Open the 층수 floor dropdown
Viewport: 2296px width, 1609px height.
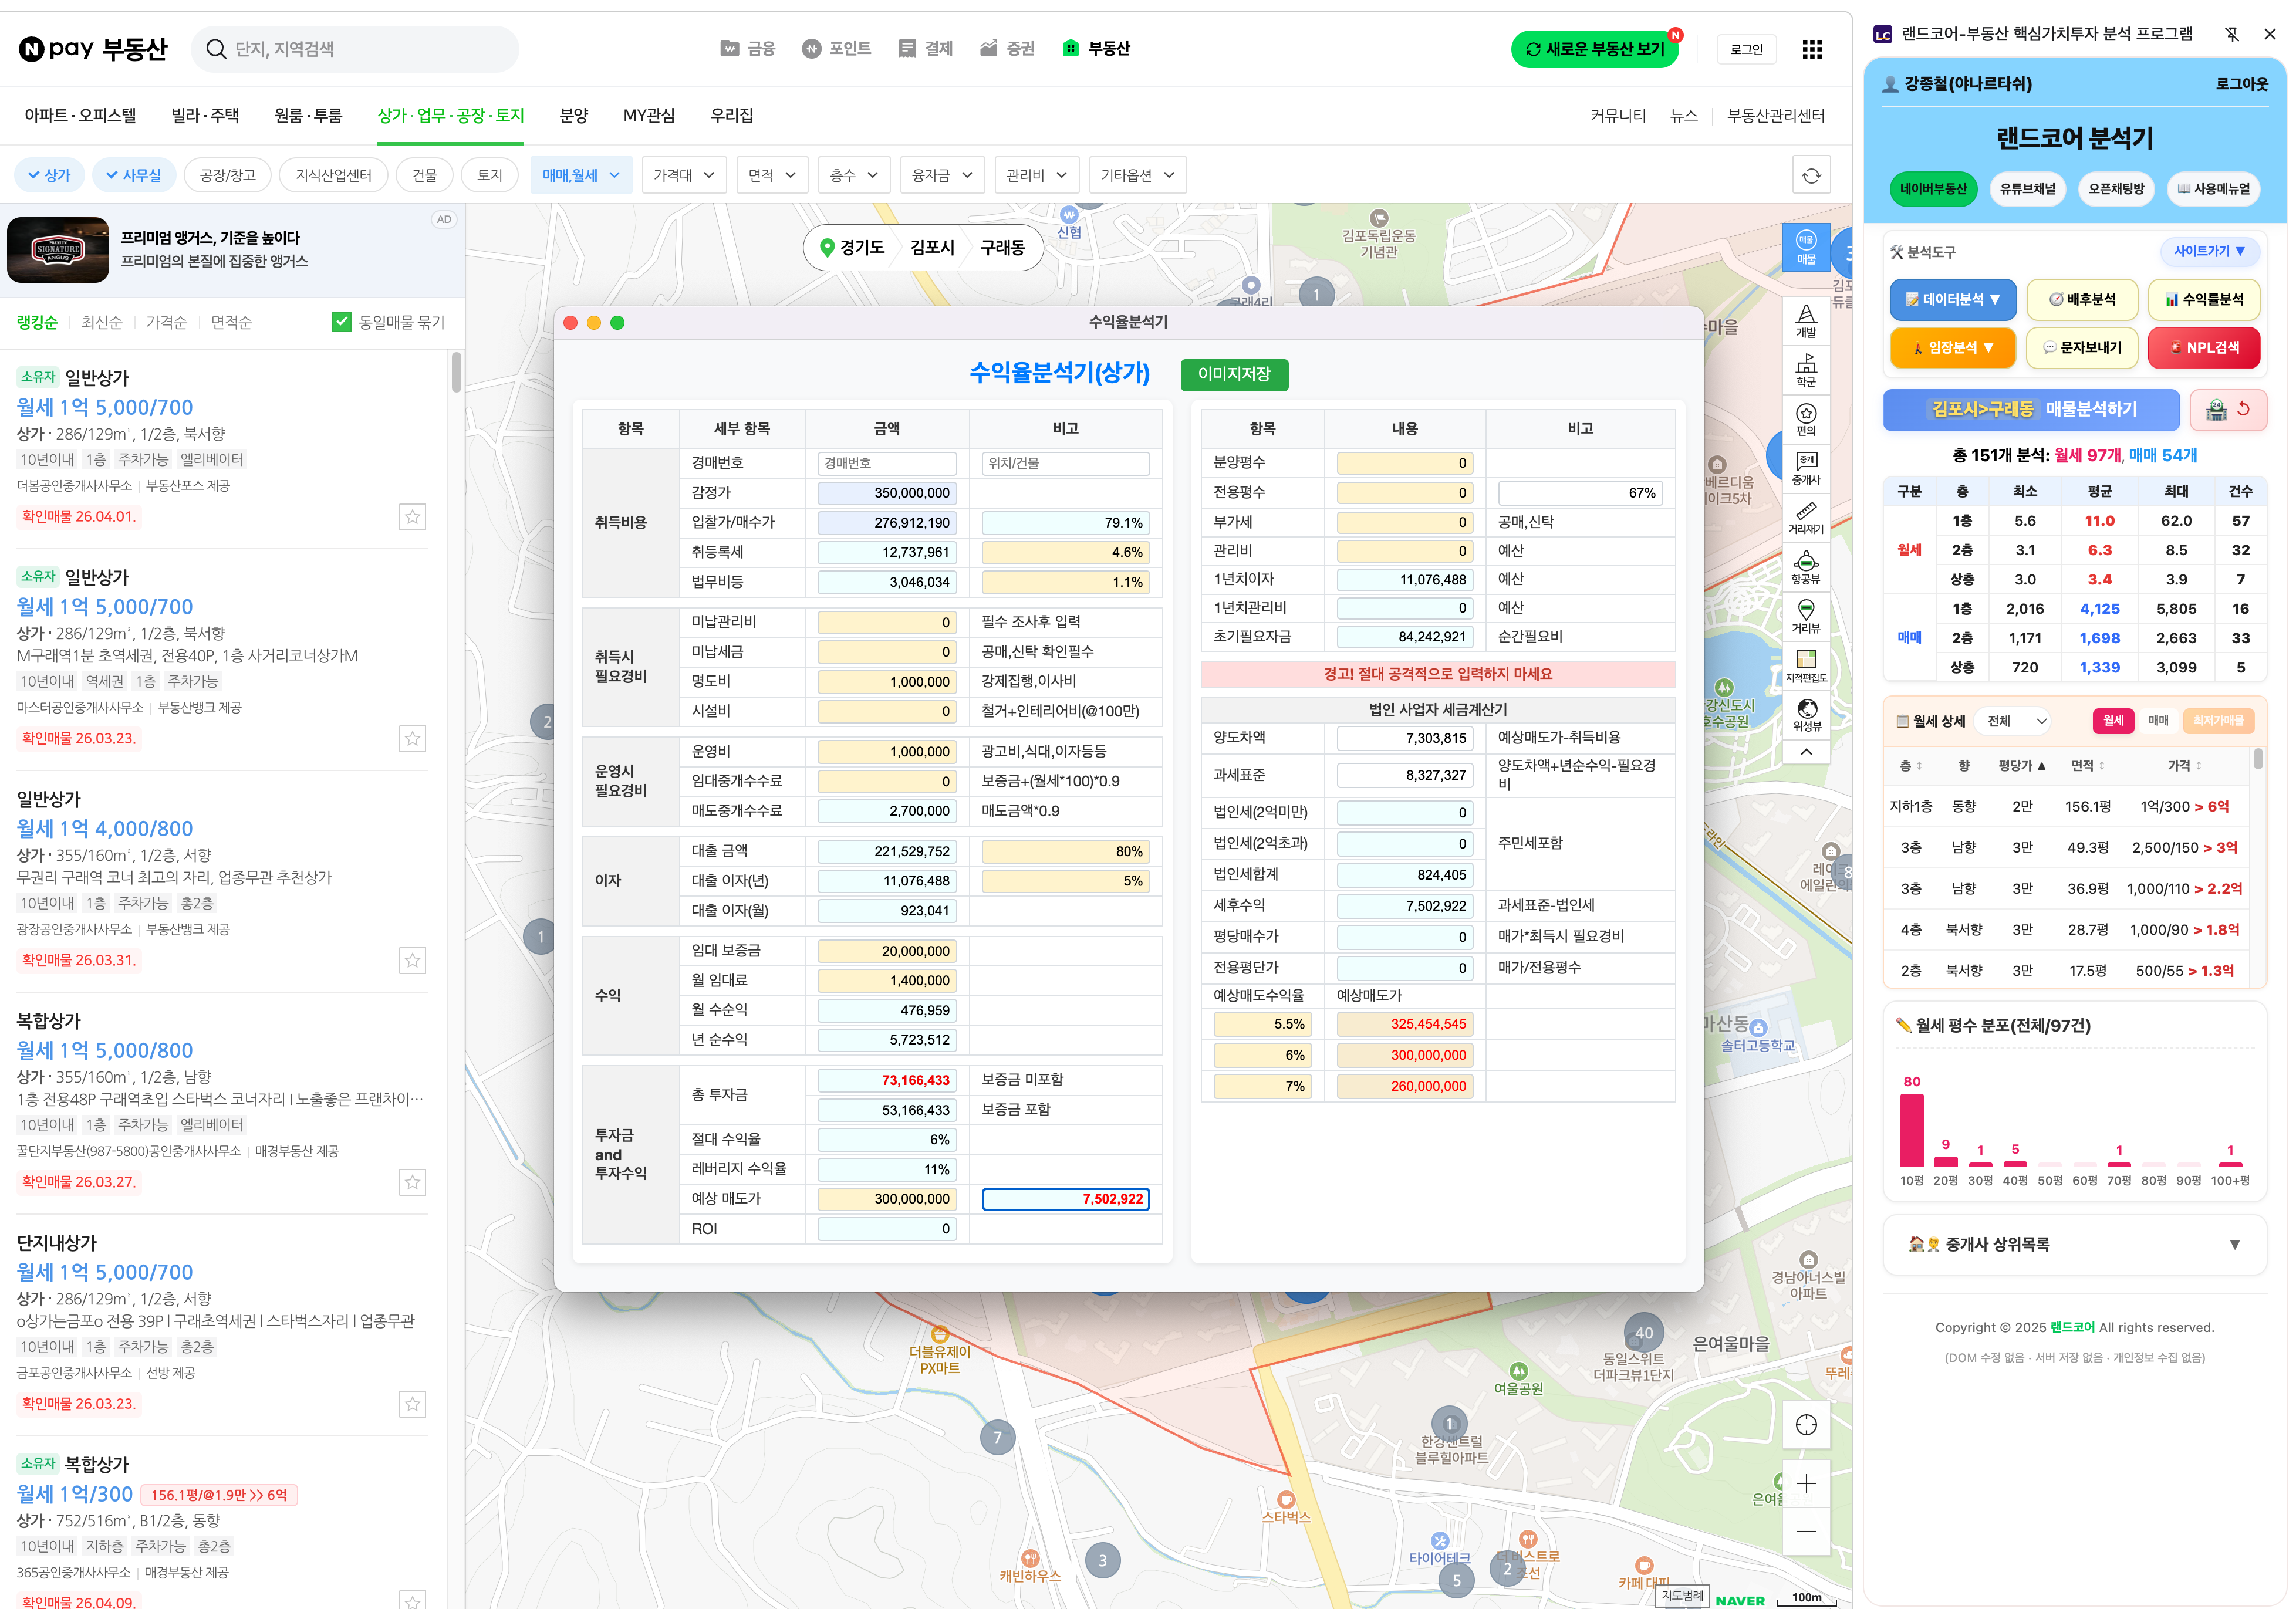pos(854,176)
